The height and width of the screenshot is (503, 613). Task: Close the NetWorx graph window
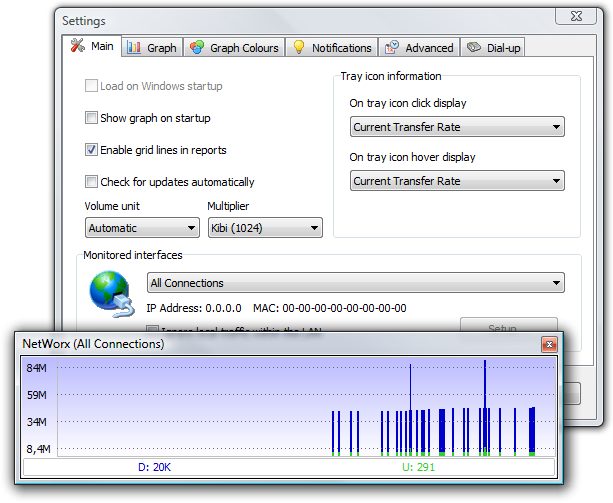pyautogui.click(x=549, y=344)
